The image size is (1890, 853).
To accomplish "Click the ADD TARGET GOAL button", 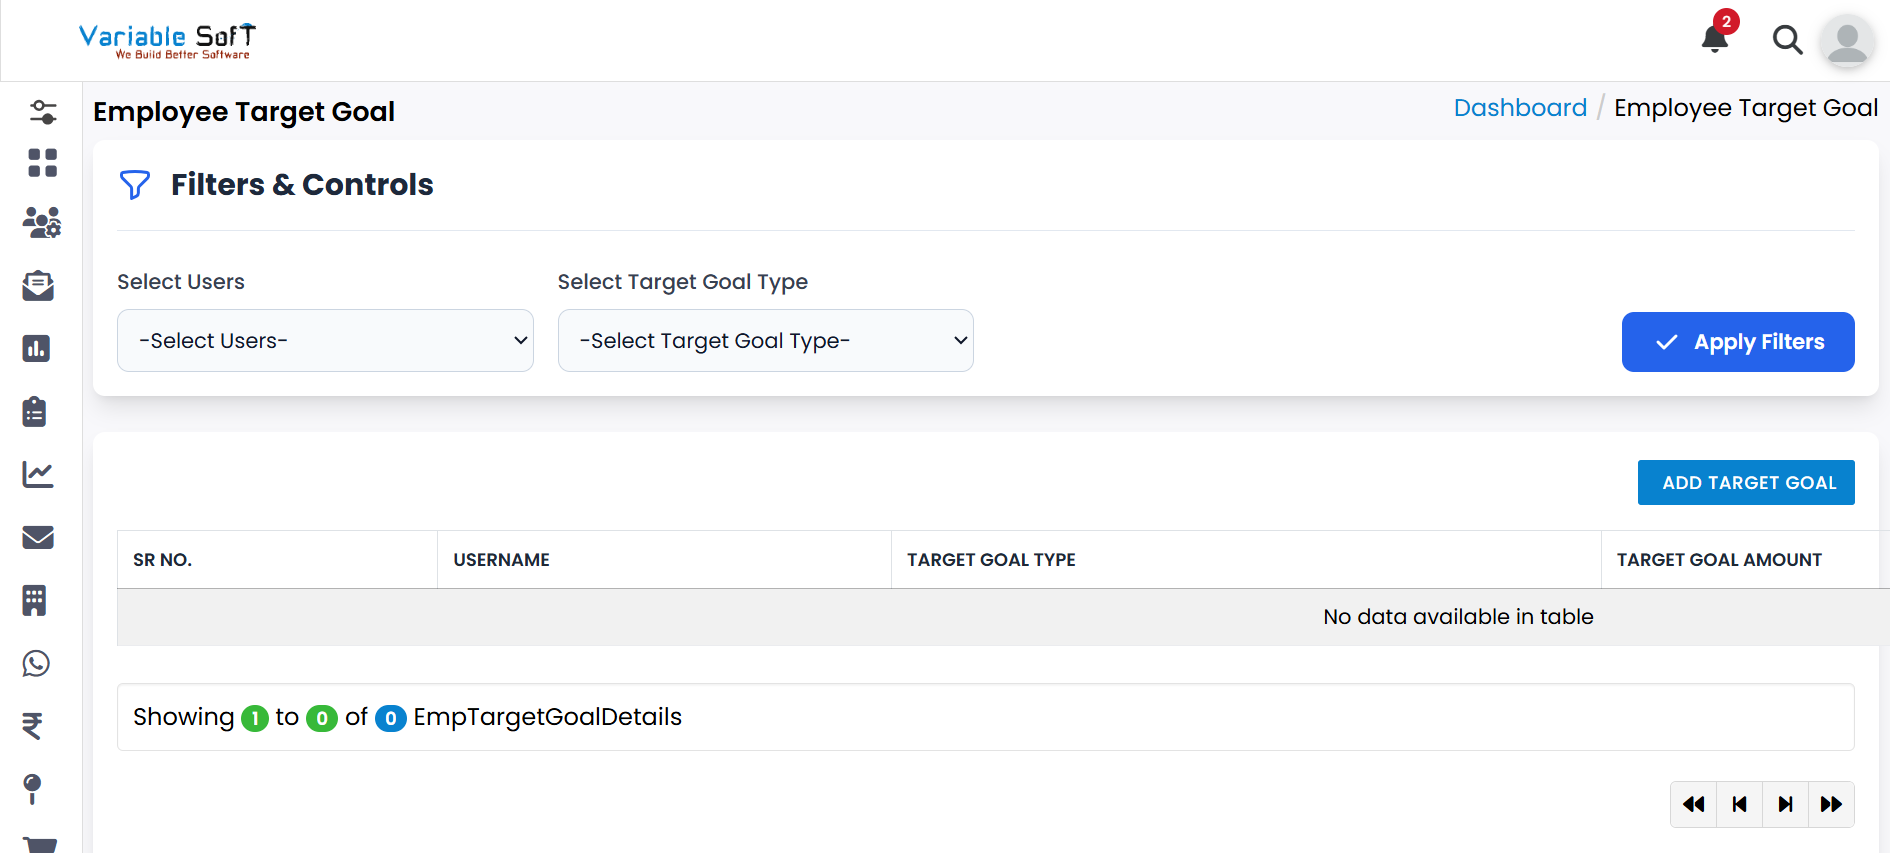I will pyautogui.click(x=1745, y=483).
